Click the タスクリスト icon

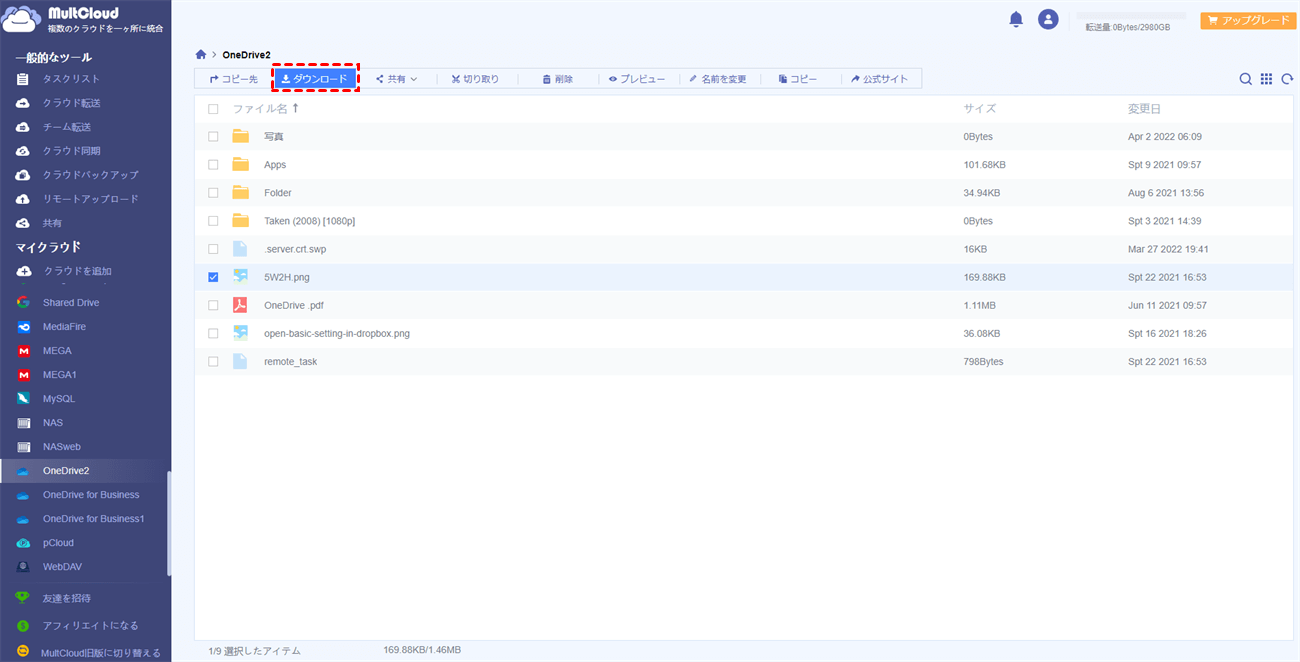(x=23, y=79)
